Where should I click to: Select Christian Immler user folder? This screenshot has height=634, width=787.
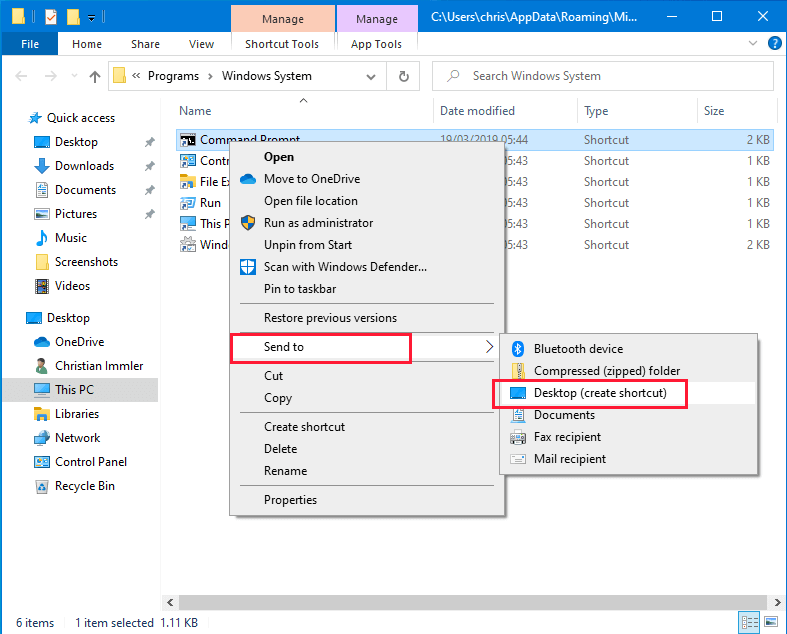[99, 366]
